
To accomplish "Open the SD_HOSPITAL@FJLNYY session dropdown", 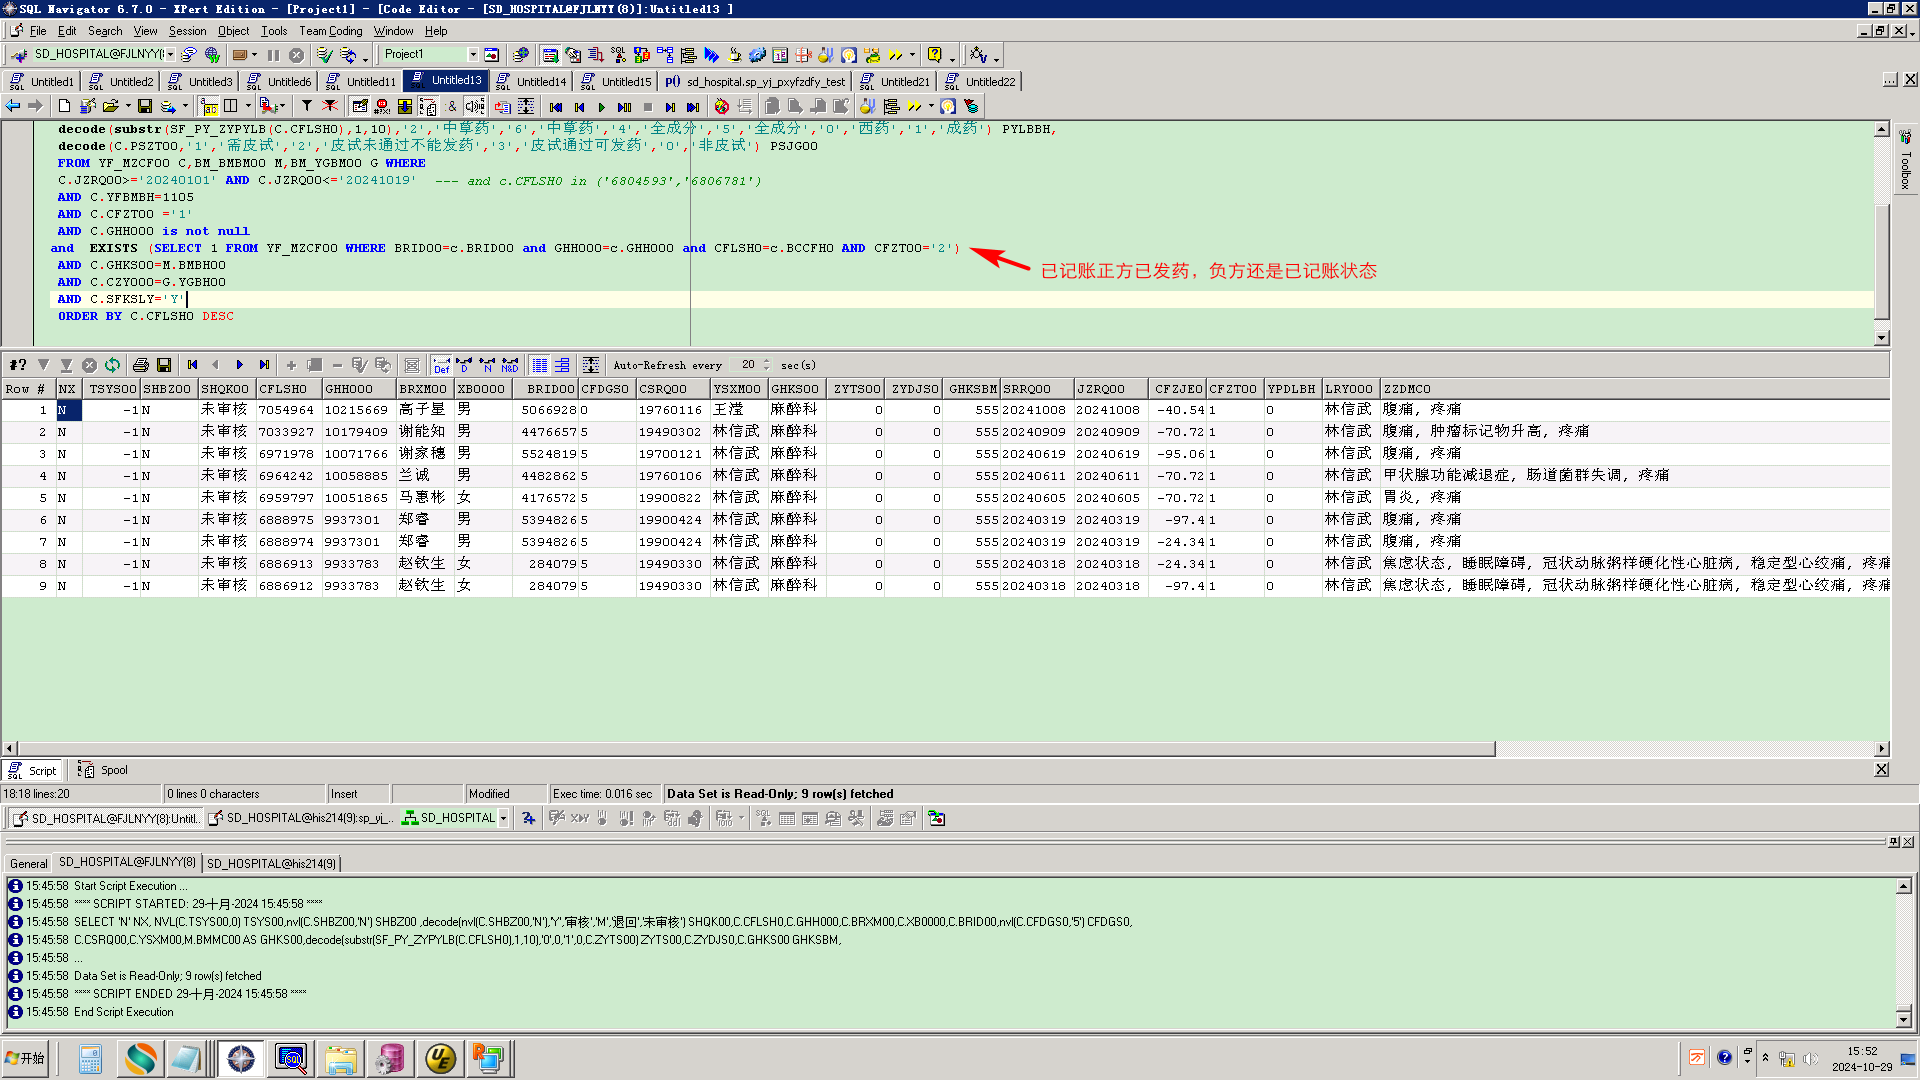I will click(x=171, y=55).
